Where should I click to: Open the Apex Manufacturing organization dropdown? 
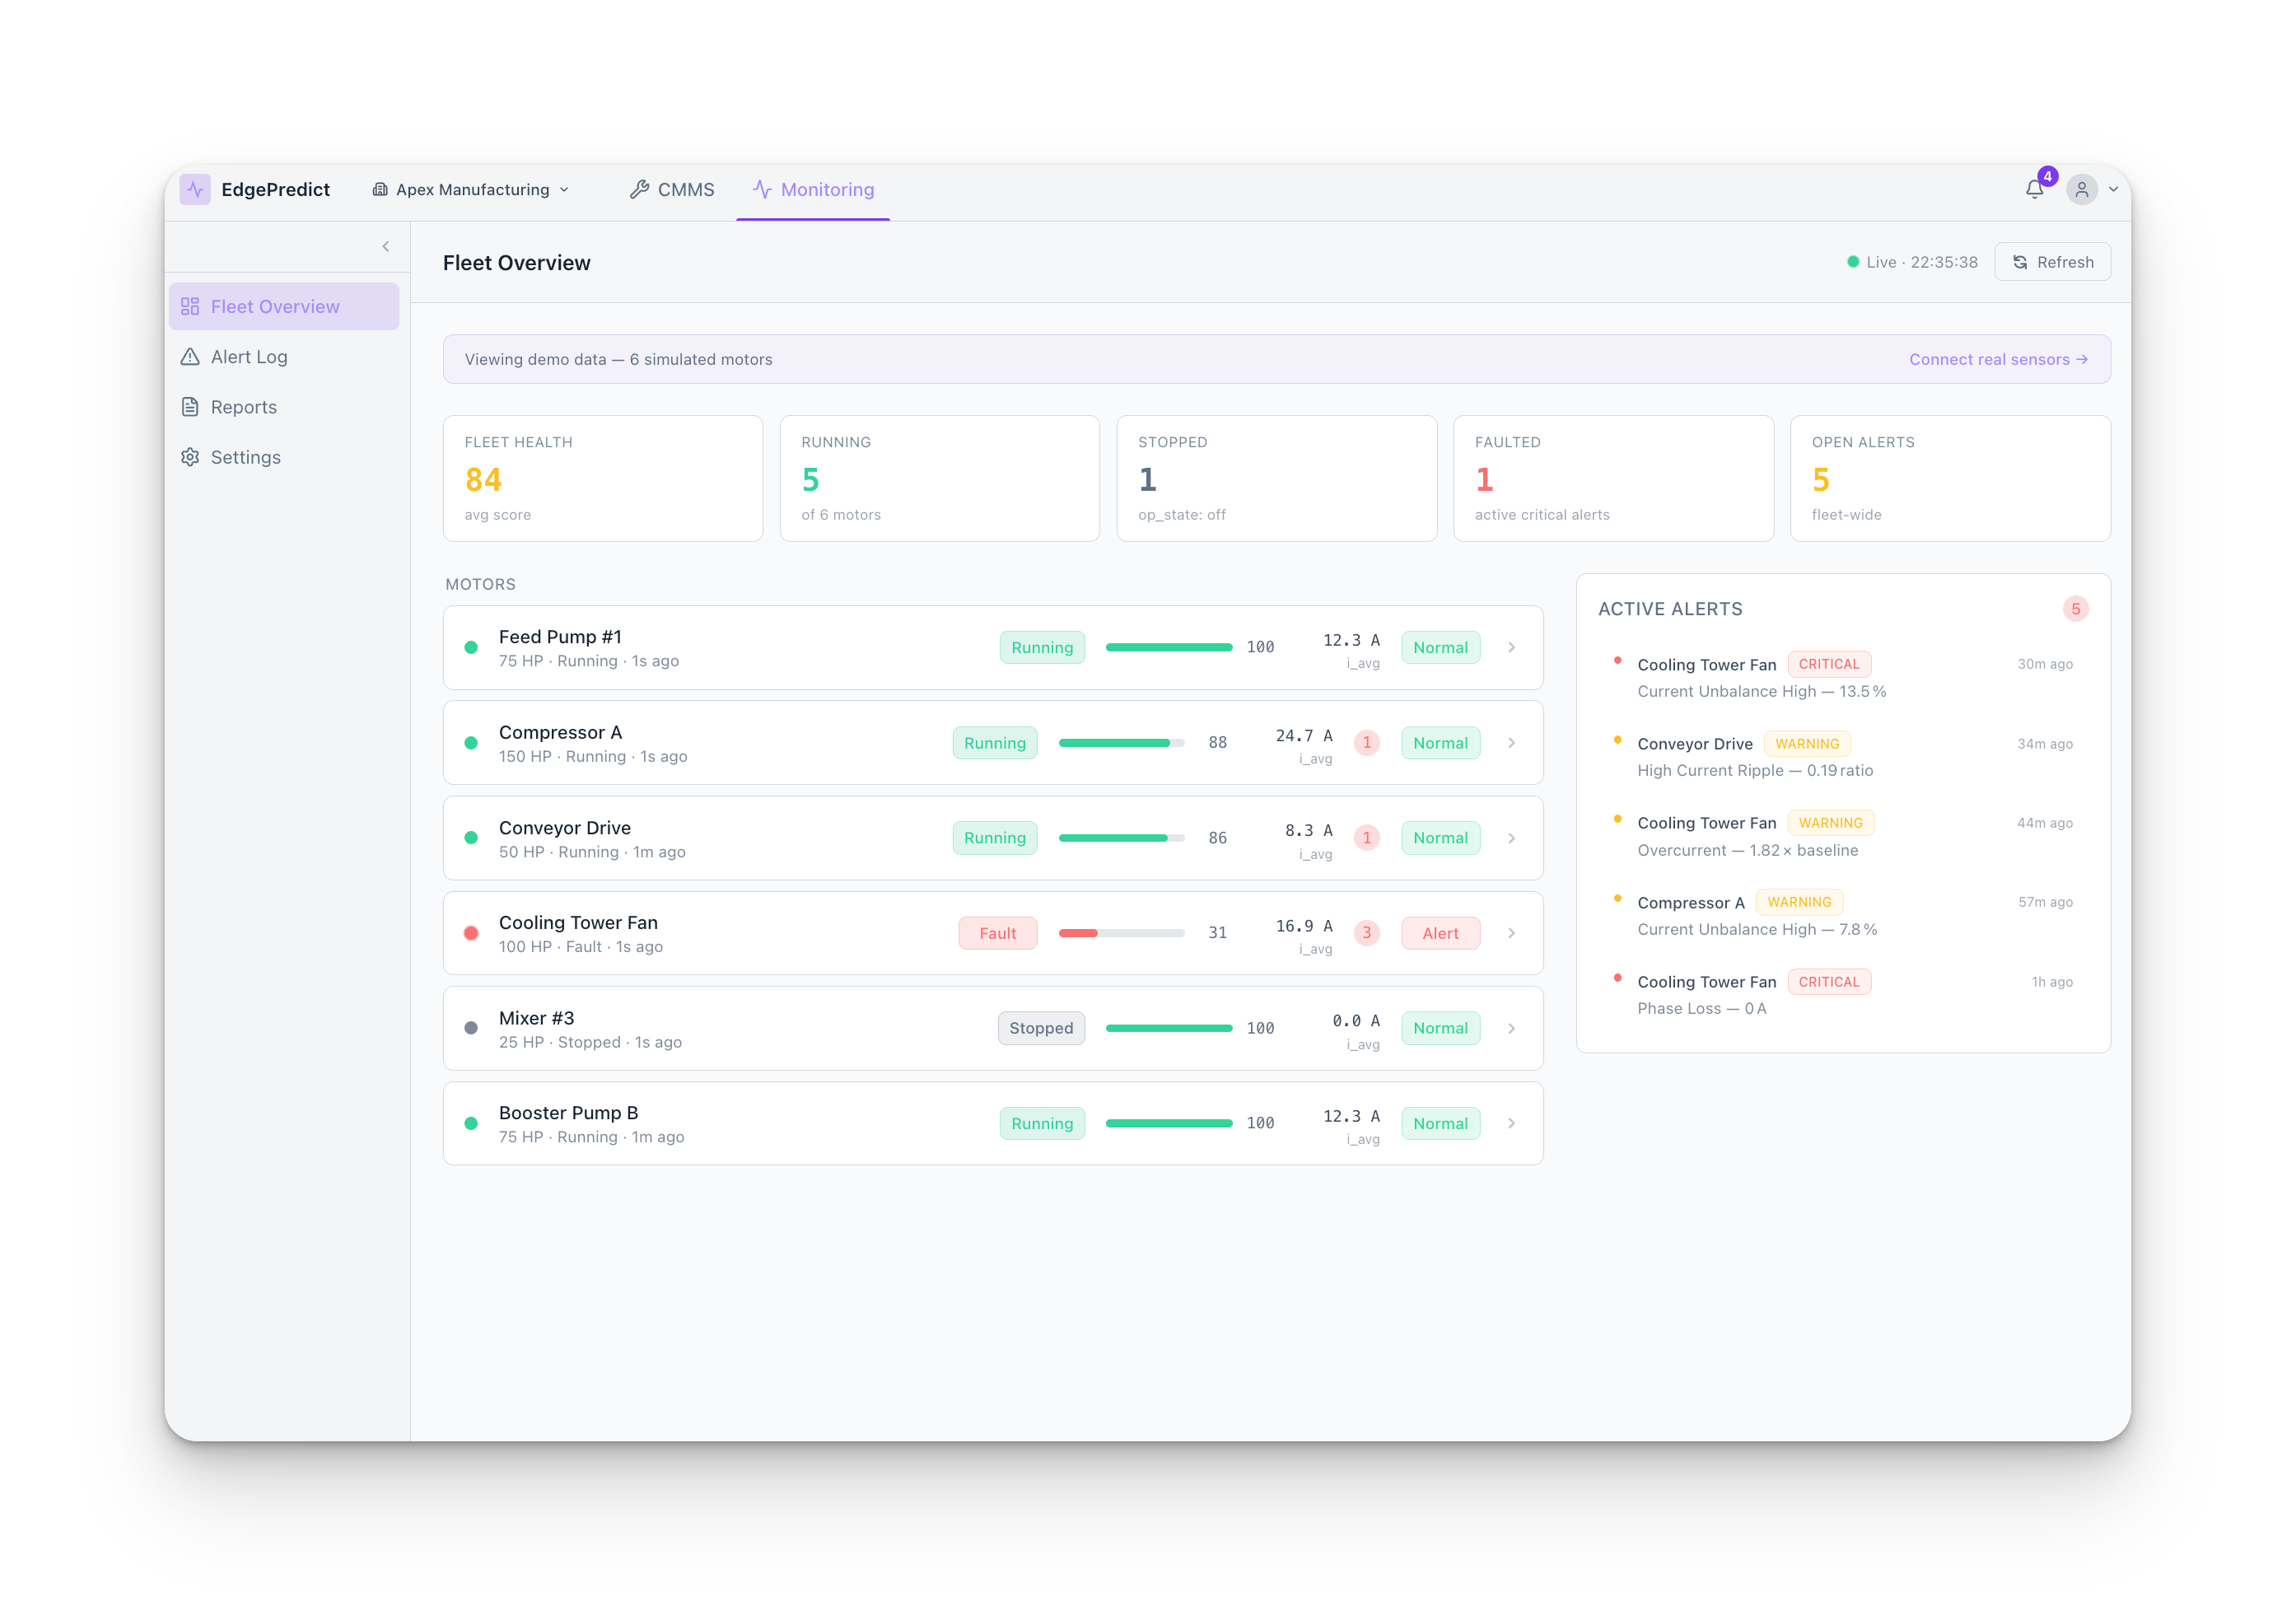470,189
